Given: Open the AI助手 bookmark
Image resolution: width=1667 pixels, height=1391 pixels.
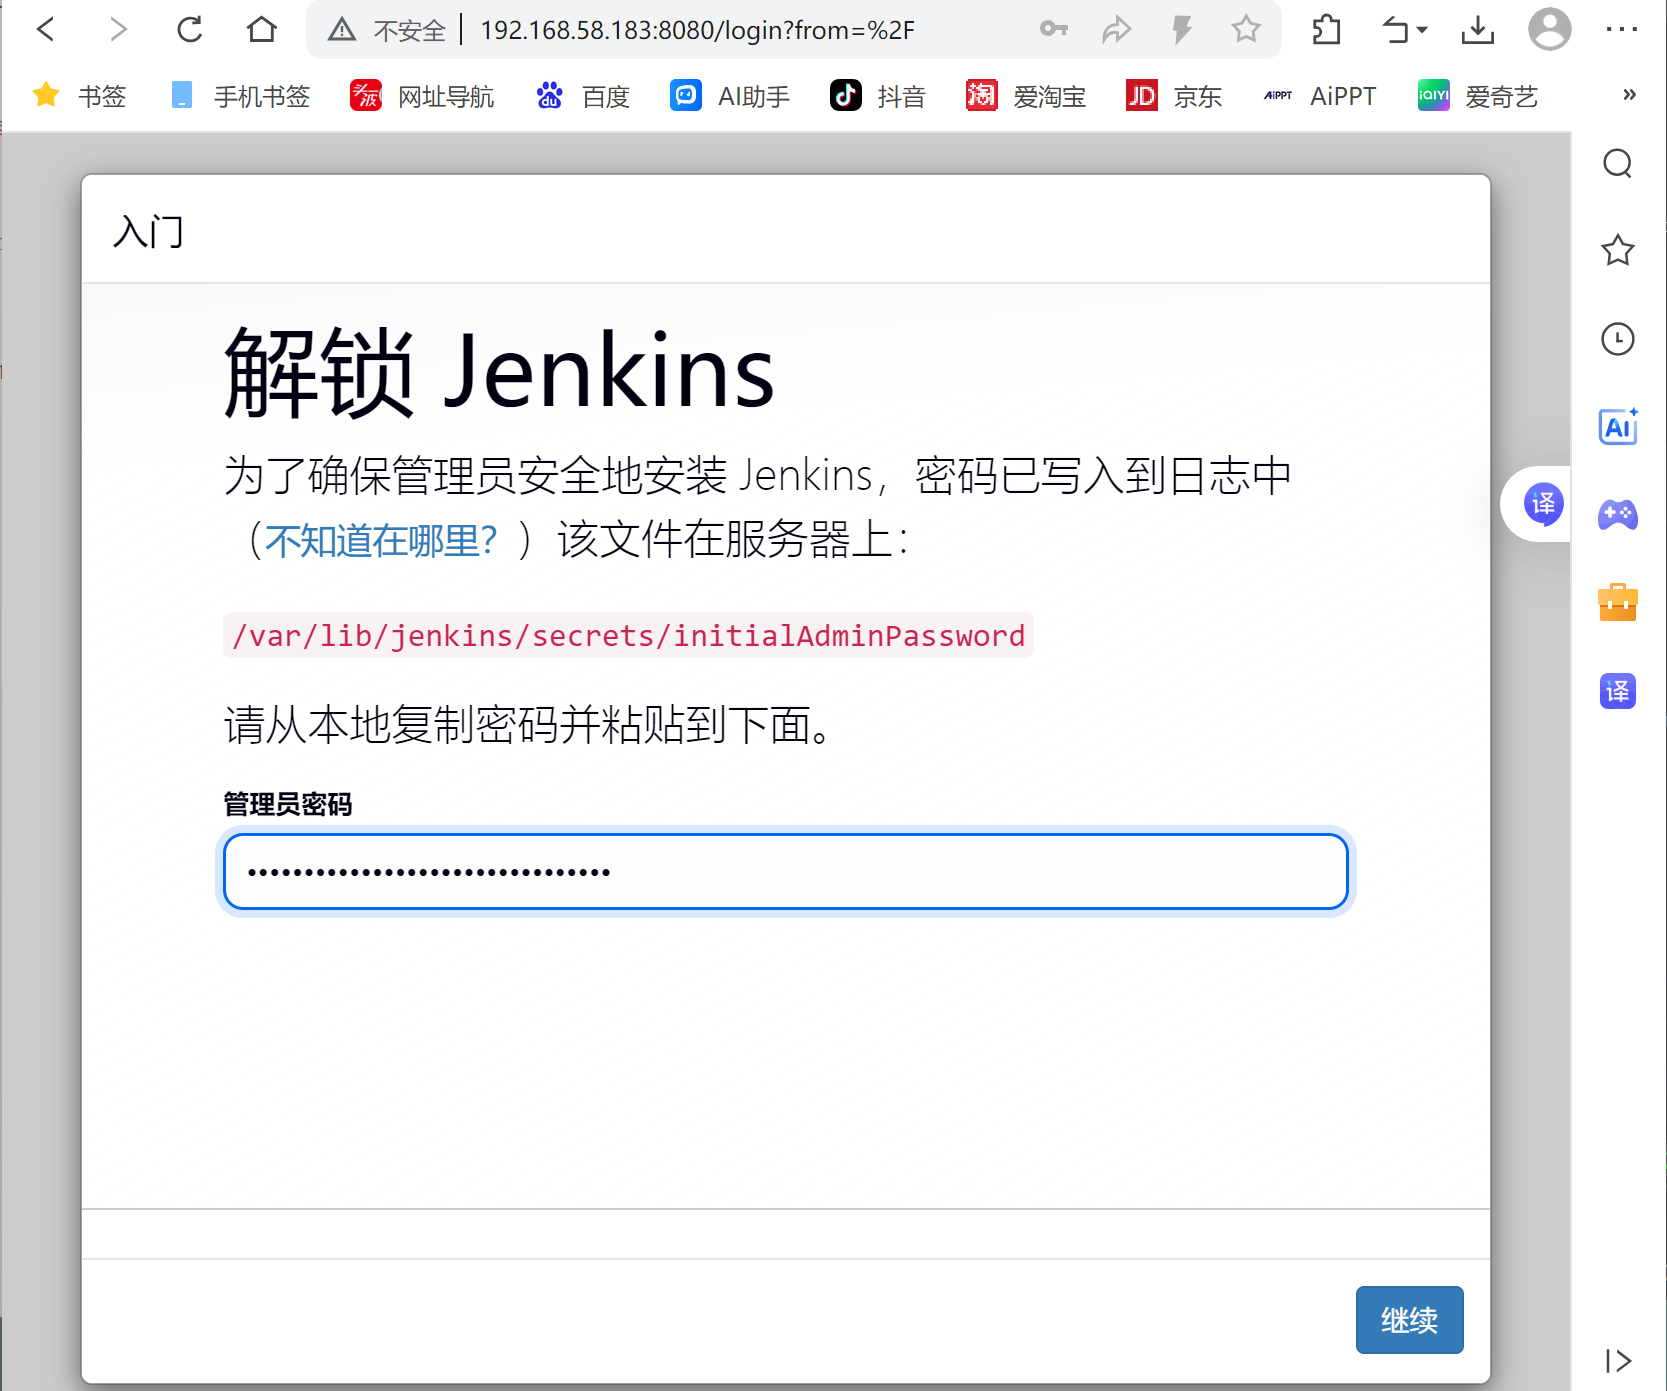Looking at the screenshot, I should click(x=730, y=96).
